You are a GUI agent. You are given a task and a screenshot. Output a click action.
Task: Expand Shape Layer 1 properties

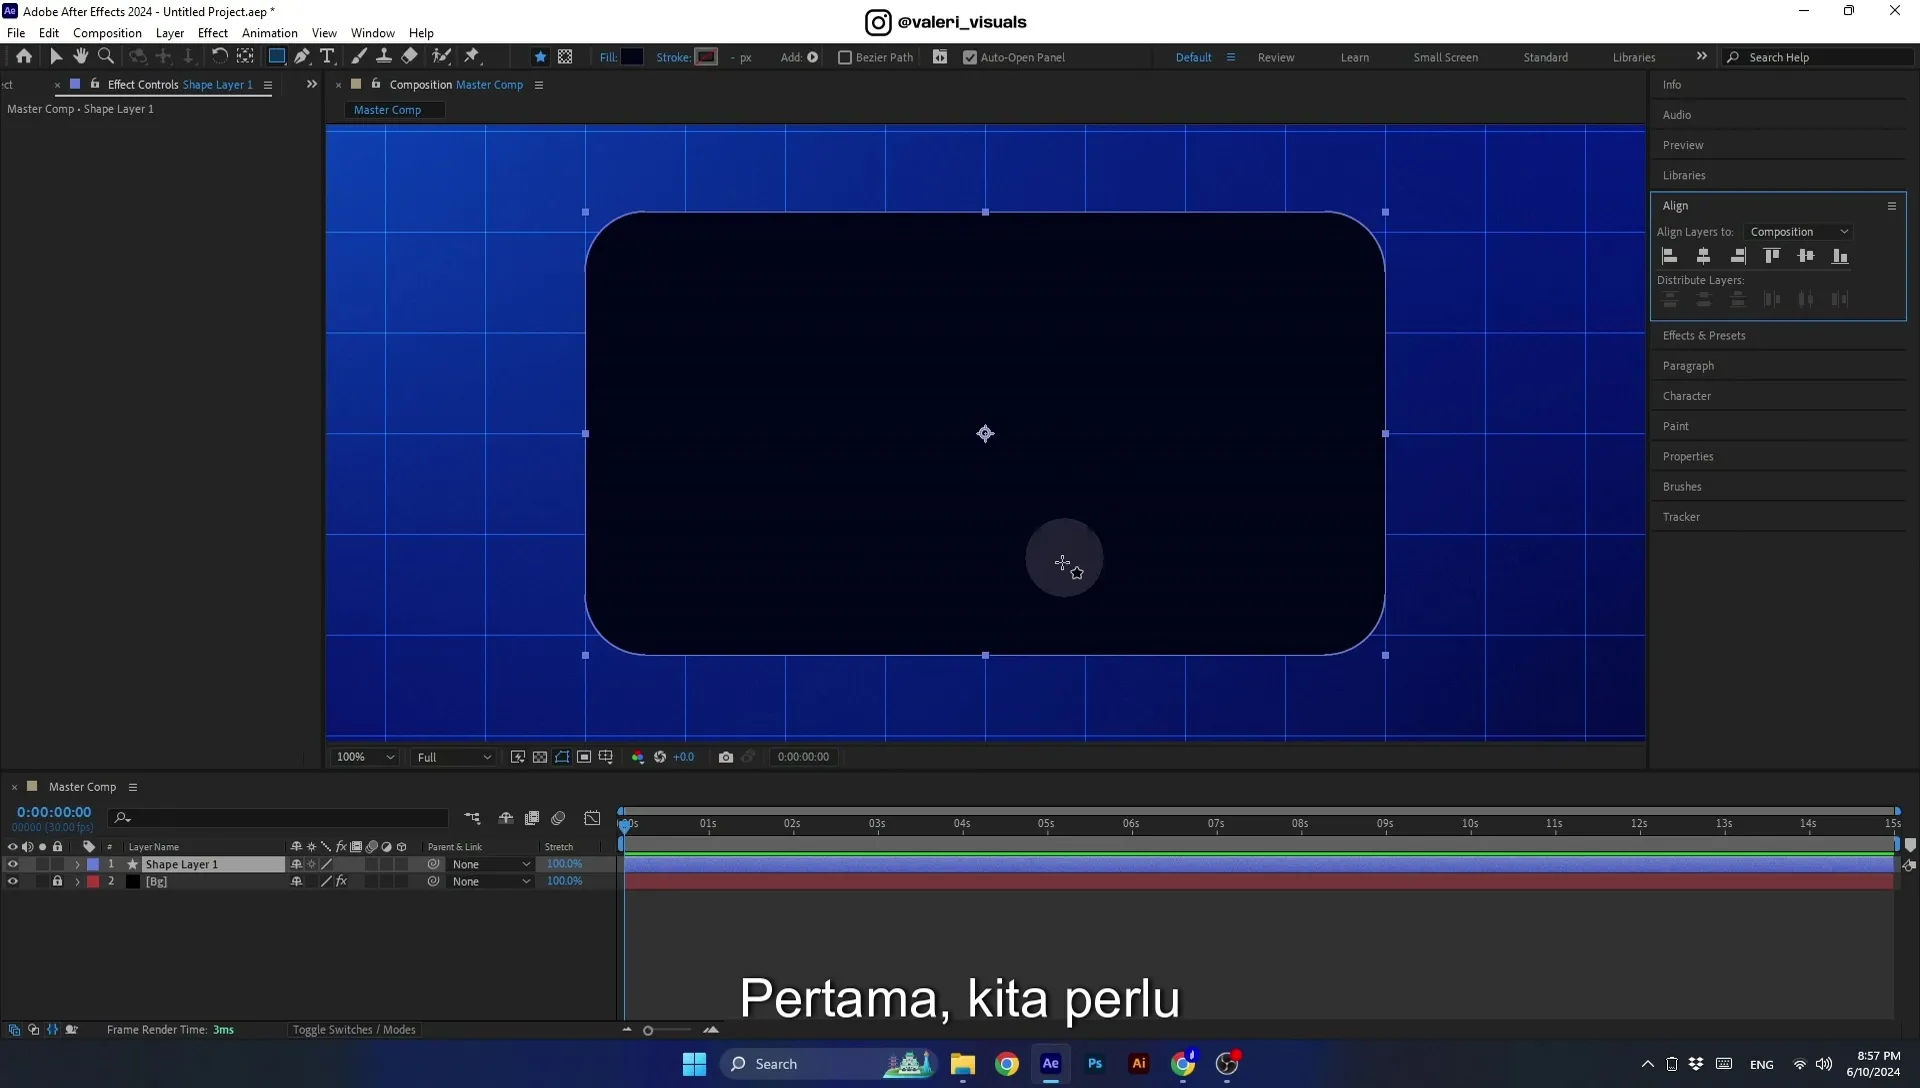pyautogui.click(x=77, y=865)
